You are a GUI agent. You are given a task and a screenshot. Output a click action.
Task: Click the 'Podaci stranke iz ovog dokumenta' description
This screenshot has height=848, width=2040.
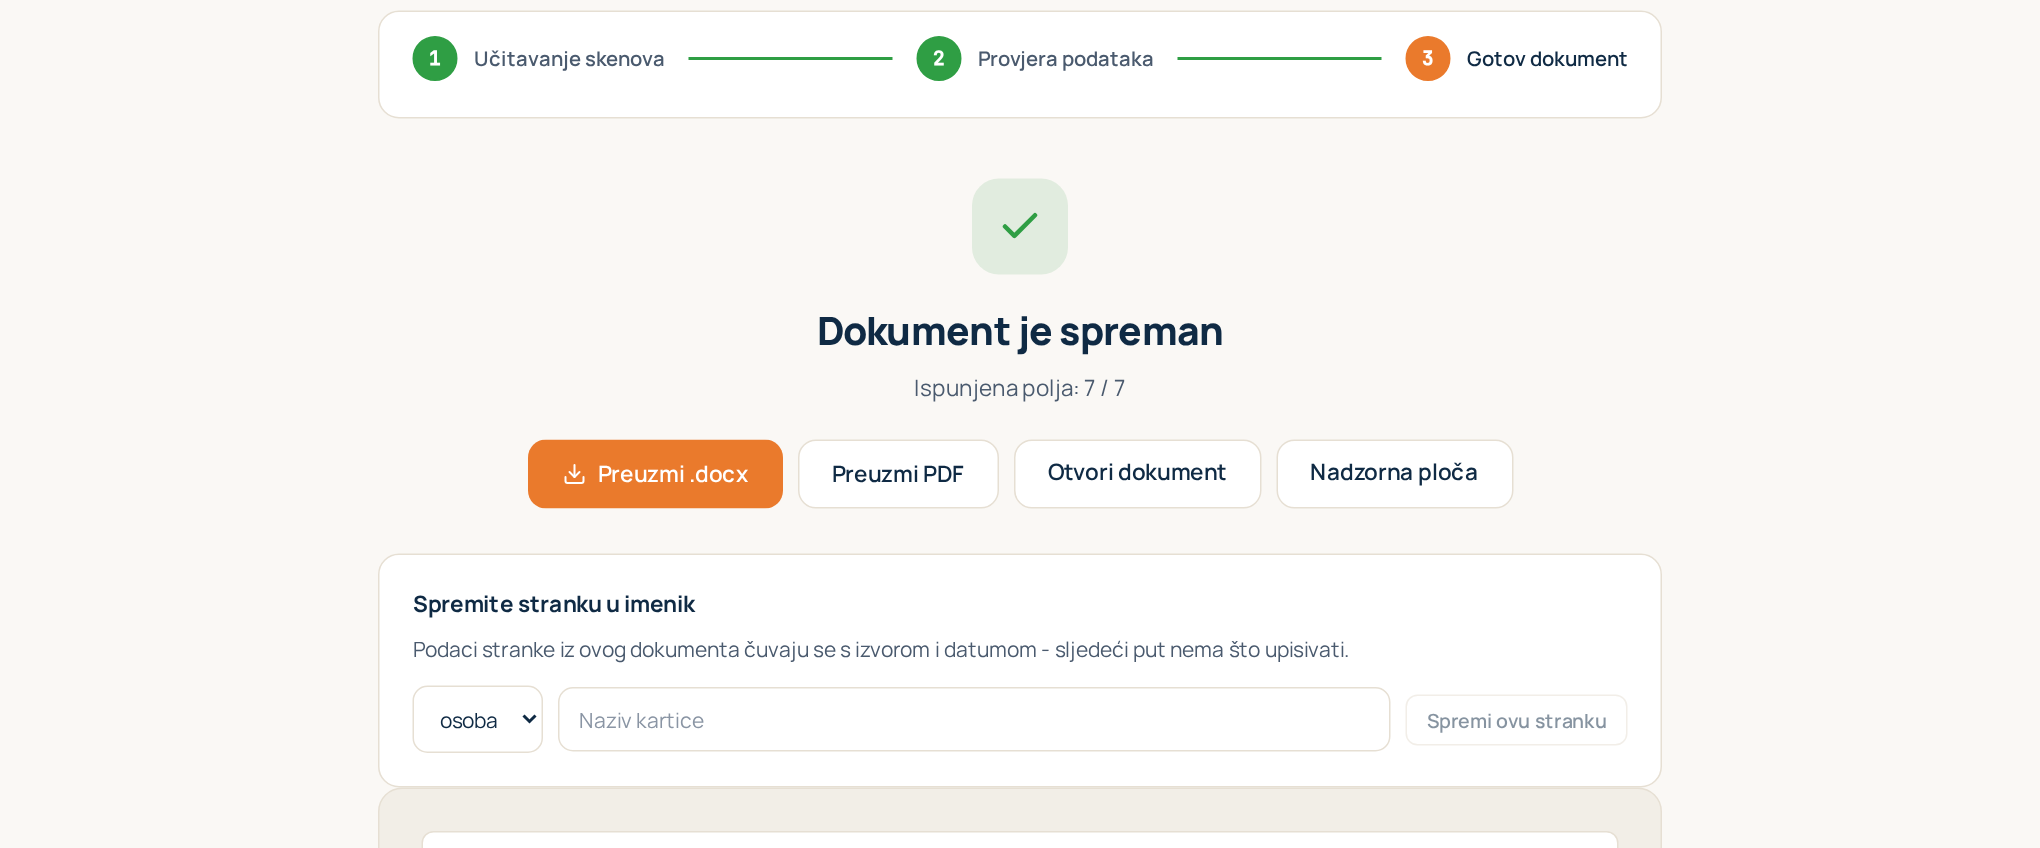pyautogui.click(x=881, y=650)
